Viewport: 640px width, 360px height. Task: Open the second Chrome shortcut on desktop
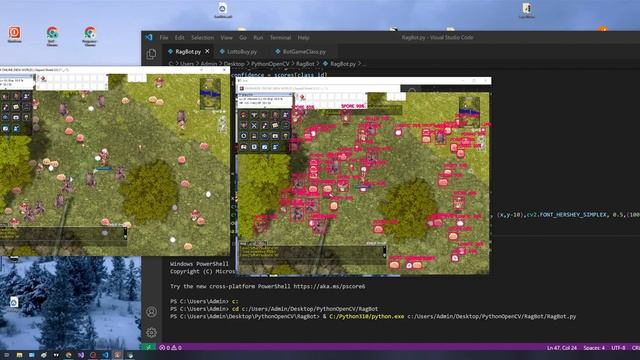[x=90, y=36]
